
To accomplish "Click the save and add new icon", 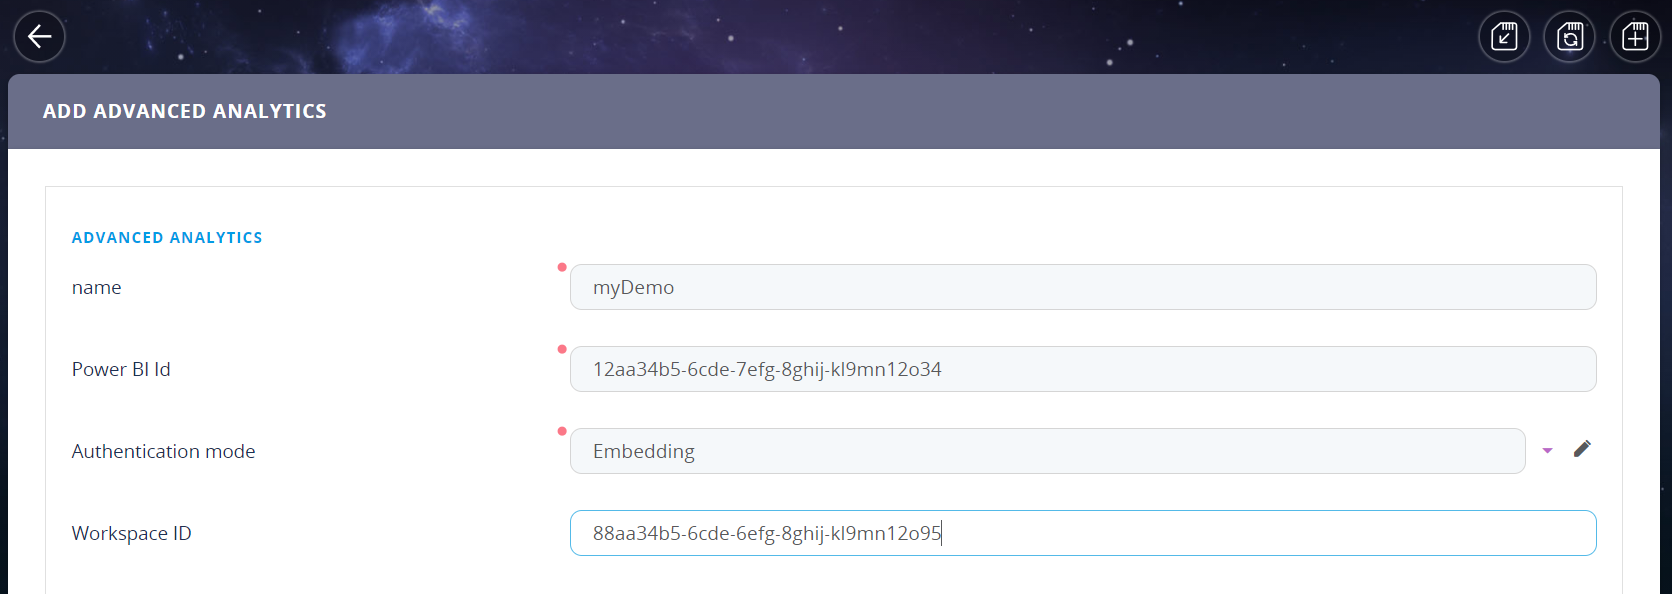I will click(1635, 37).
